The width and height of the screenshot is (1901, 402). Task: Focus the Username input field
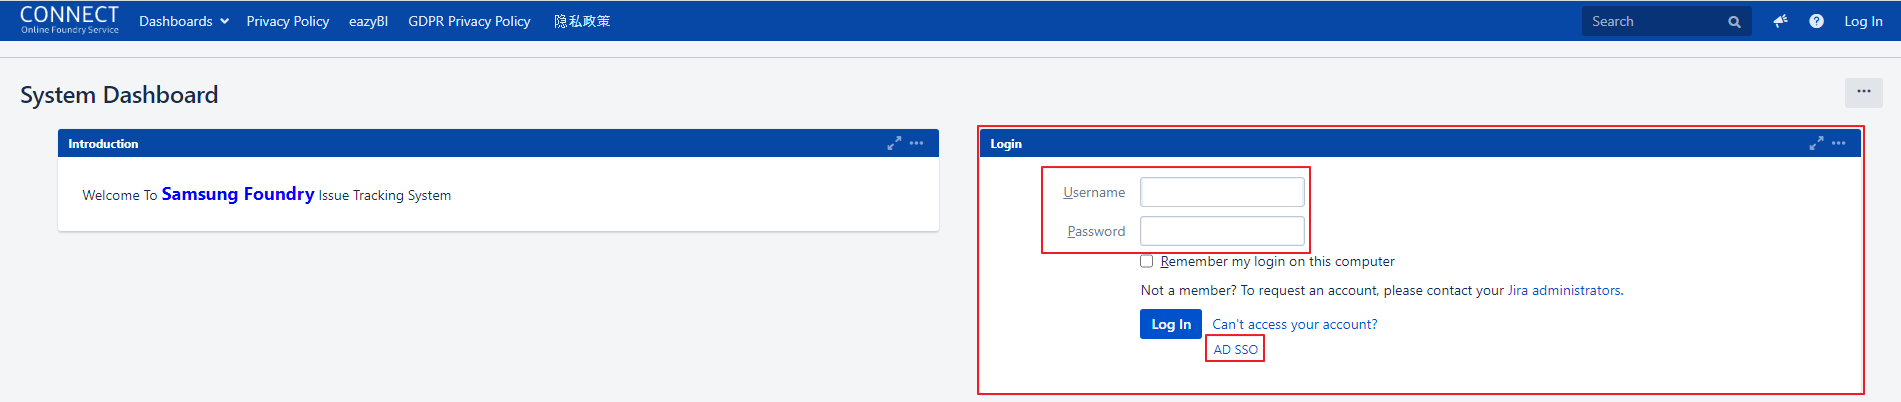tap(1222, 192)
